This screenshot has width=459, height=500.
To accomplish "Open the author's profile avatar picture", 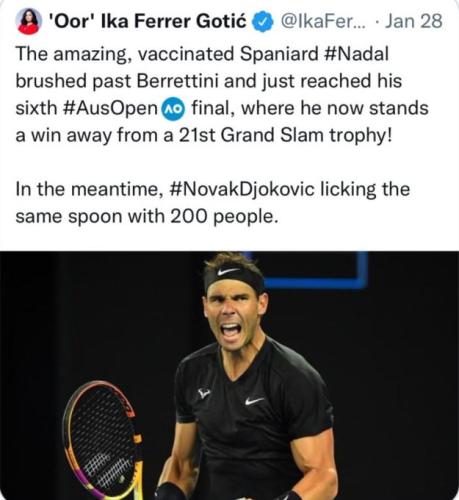I will 29,21.
